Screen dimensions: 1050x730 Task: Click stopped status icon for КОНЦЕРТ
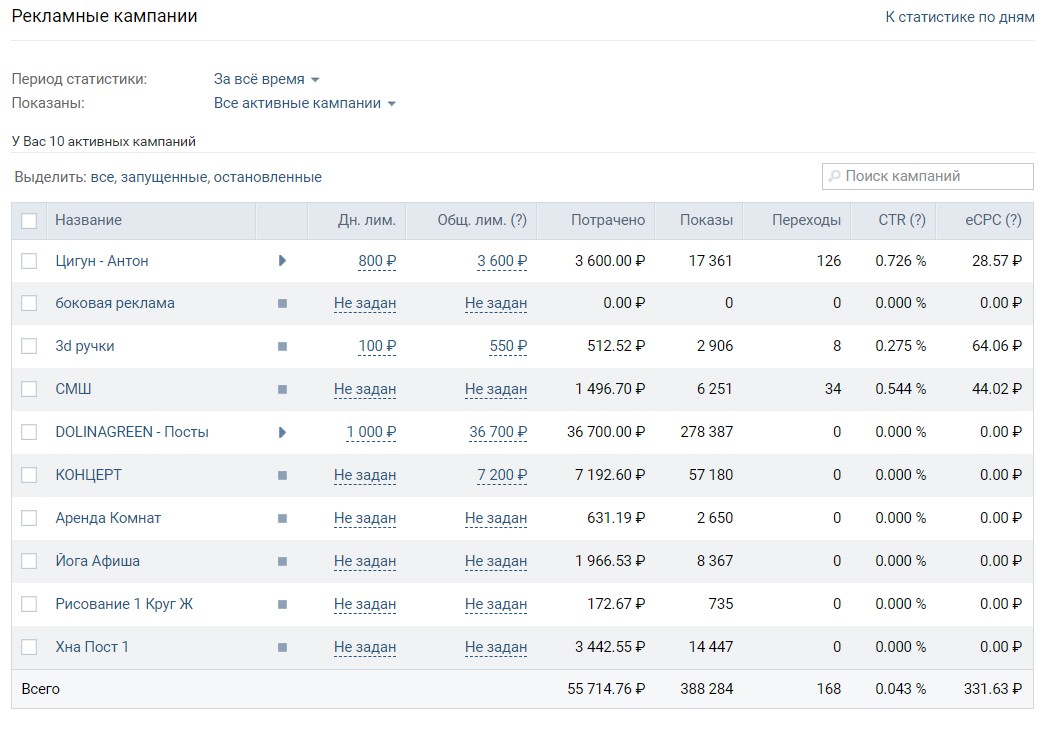pos(282,476)
